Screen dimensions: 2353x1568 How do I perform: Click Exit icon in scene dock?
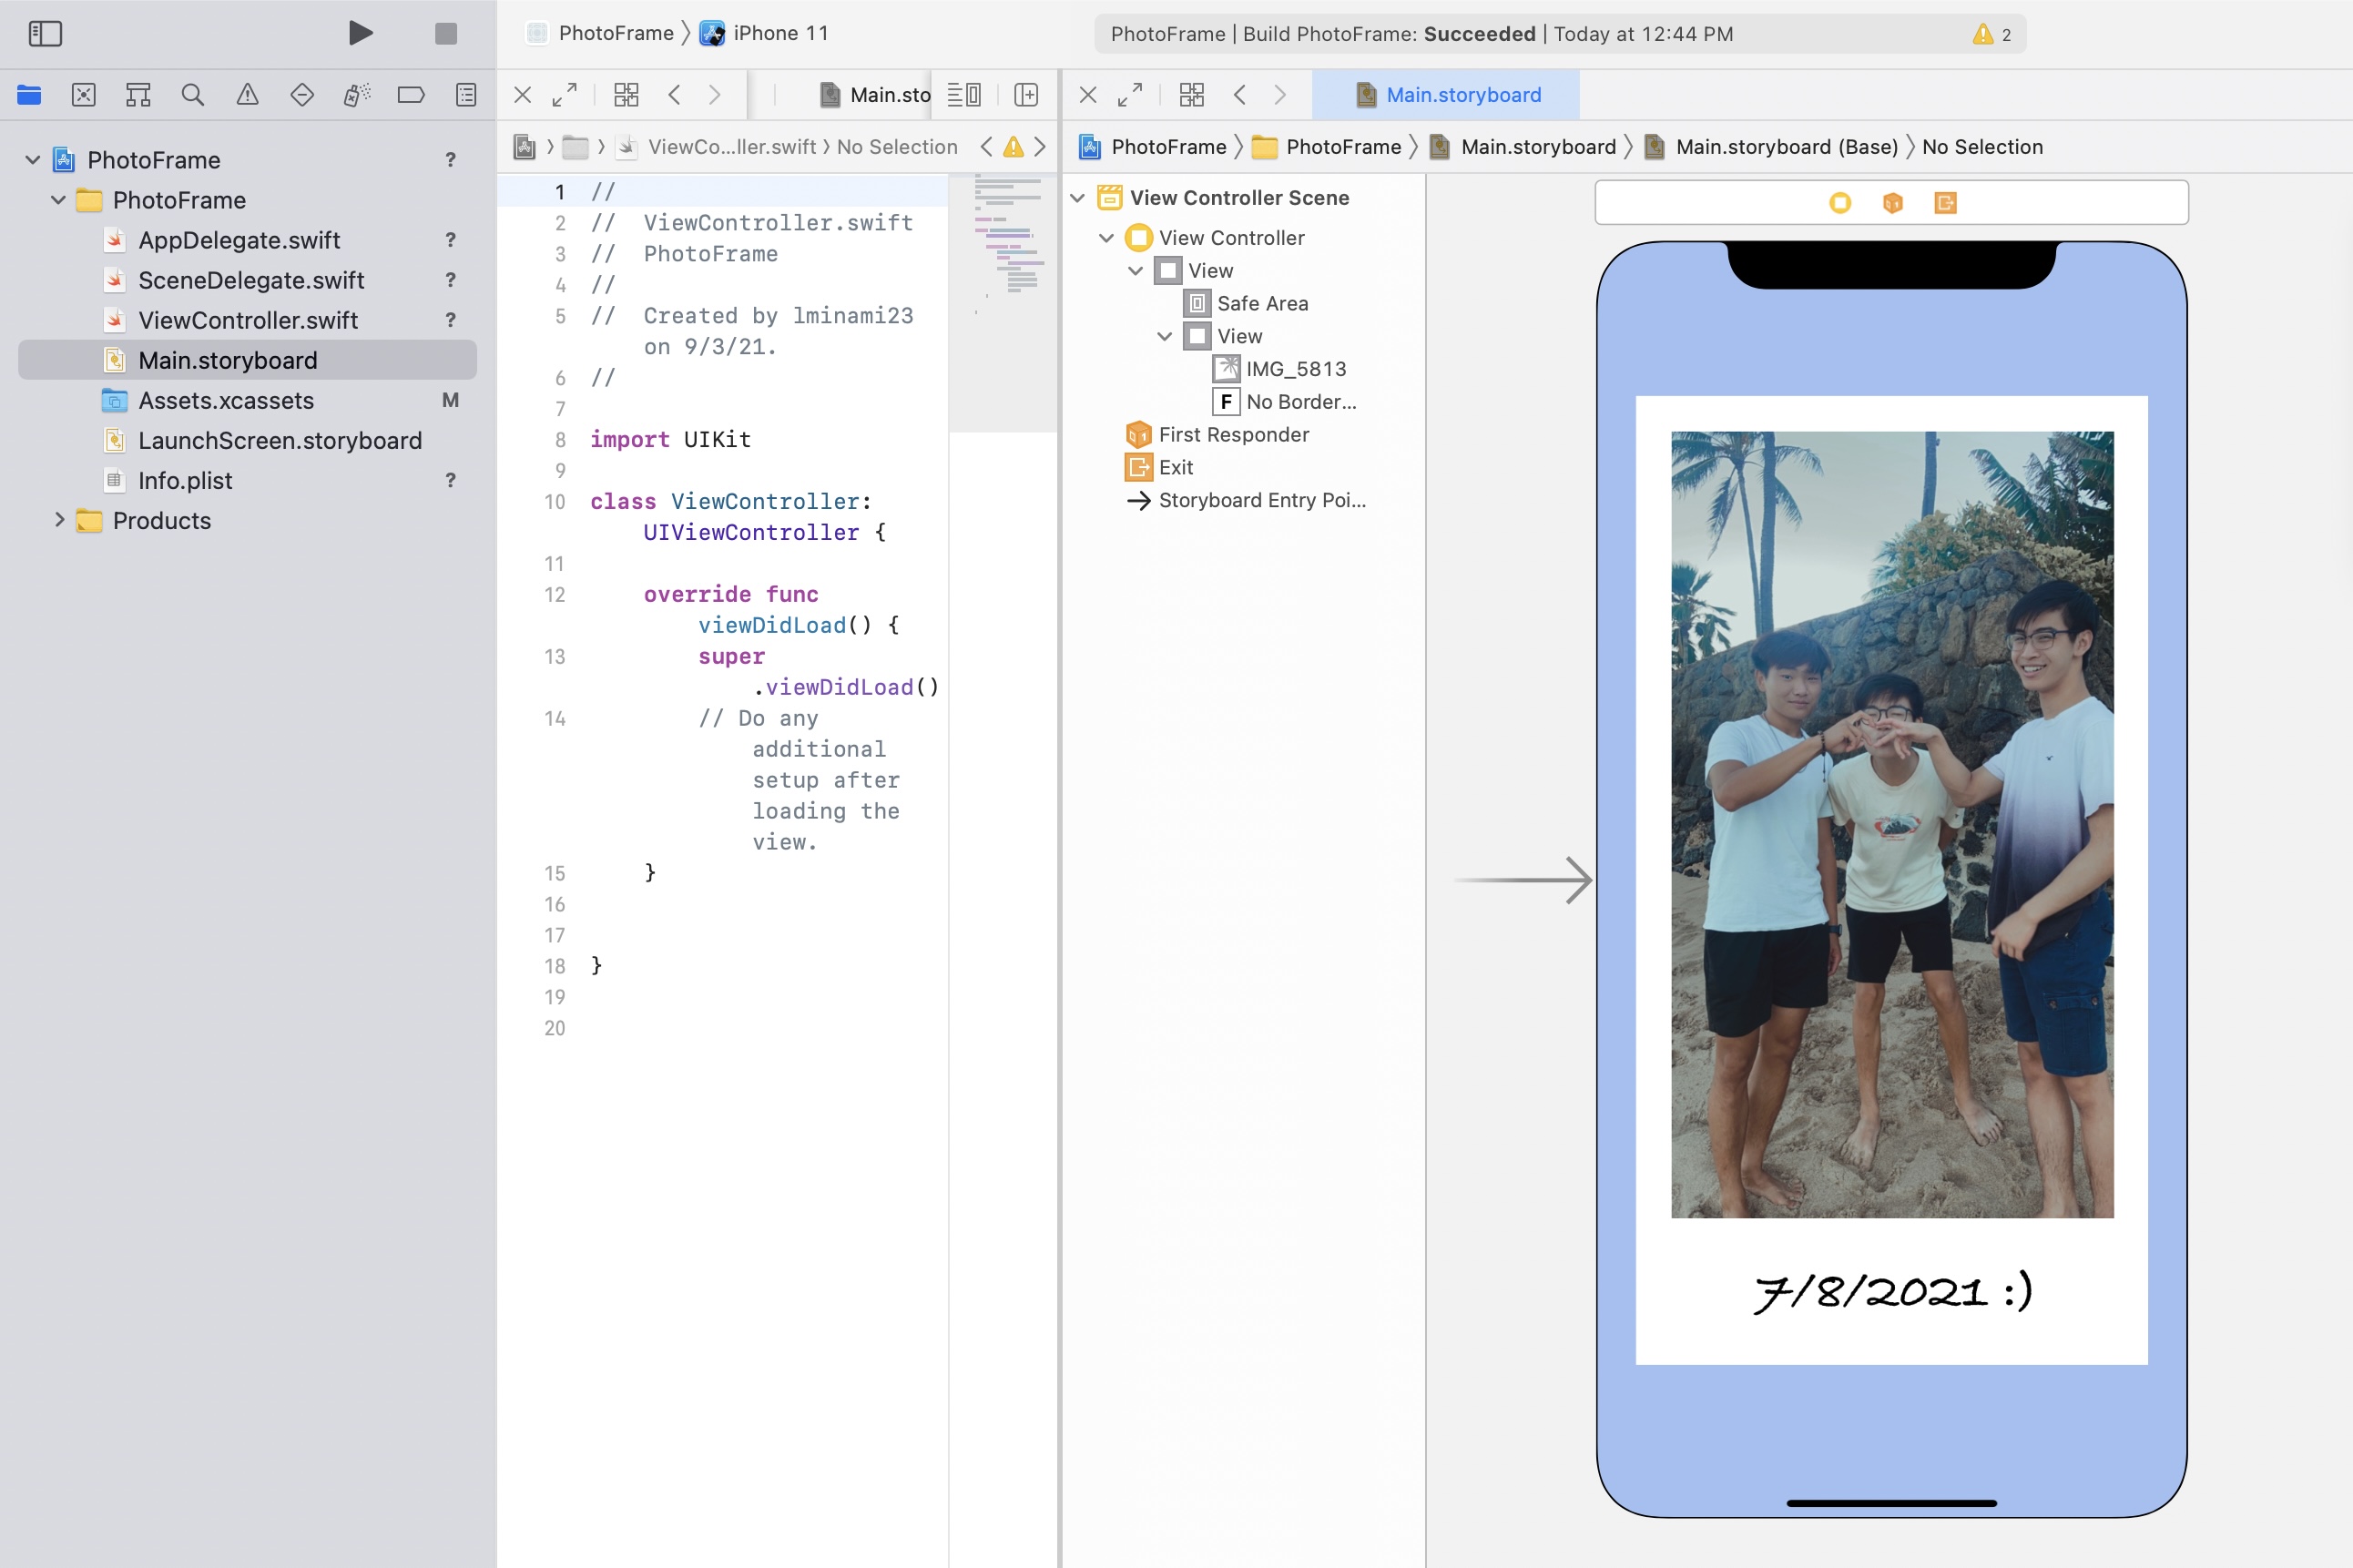point(1945,203)
